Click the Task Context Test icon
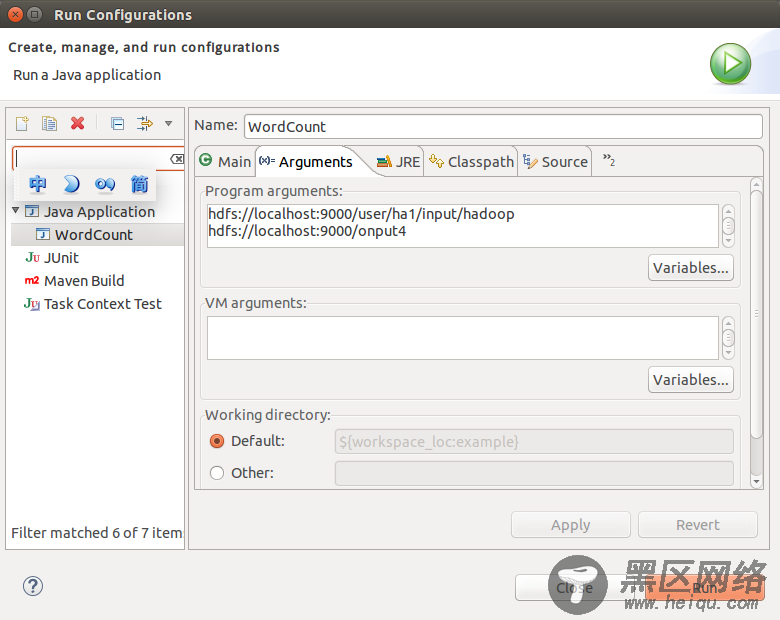The image size is (780, 620). point(32,304)
